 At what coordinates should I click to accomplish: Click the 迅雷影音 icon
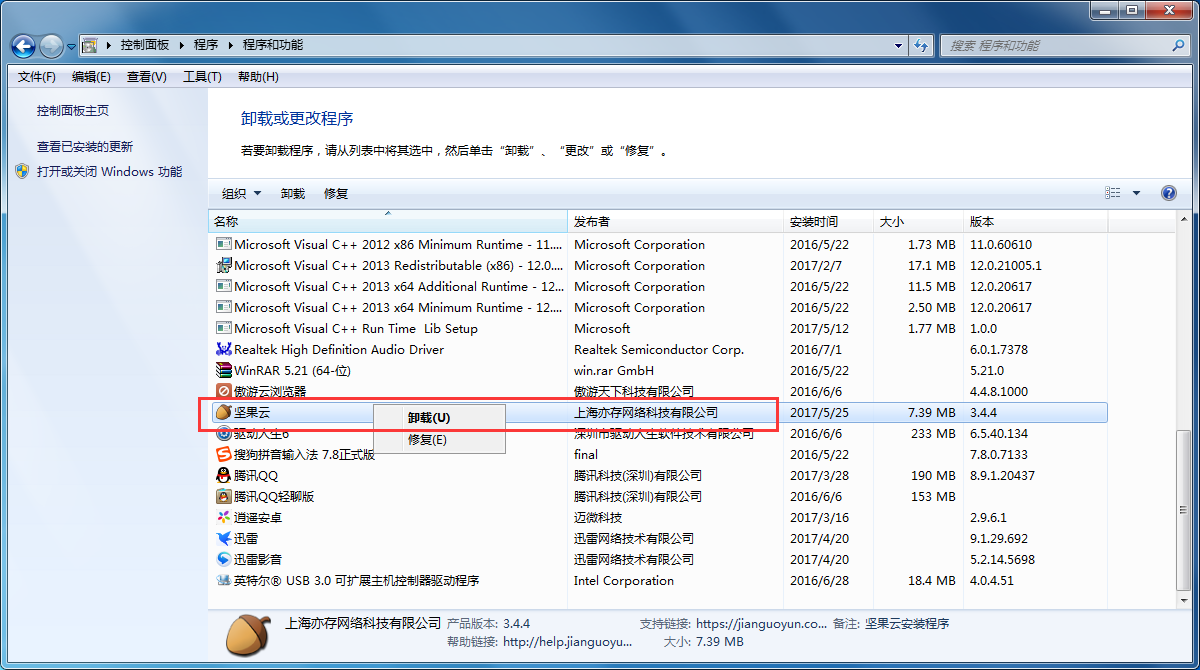224,559
